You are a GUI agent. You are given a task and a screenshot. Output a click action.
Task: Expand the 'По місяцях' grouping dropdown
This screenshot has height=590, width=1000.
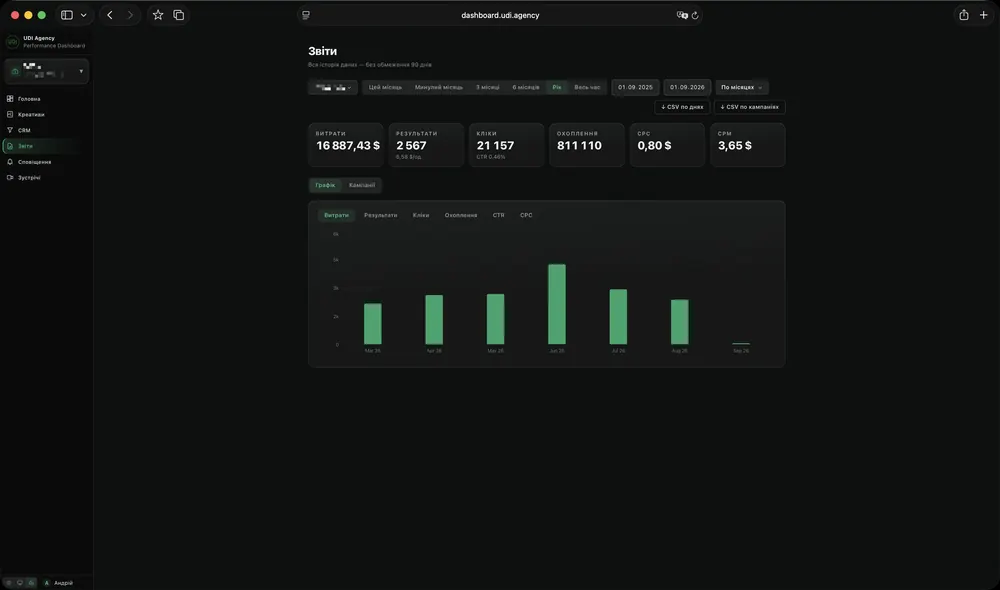pos(741,87)
